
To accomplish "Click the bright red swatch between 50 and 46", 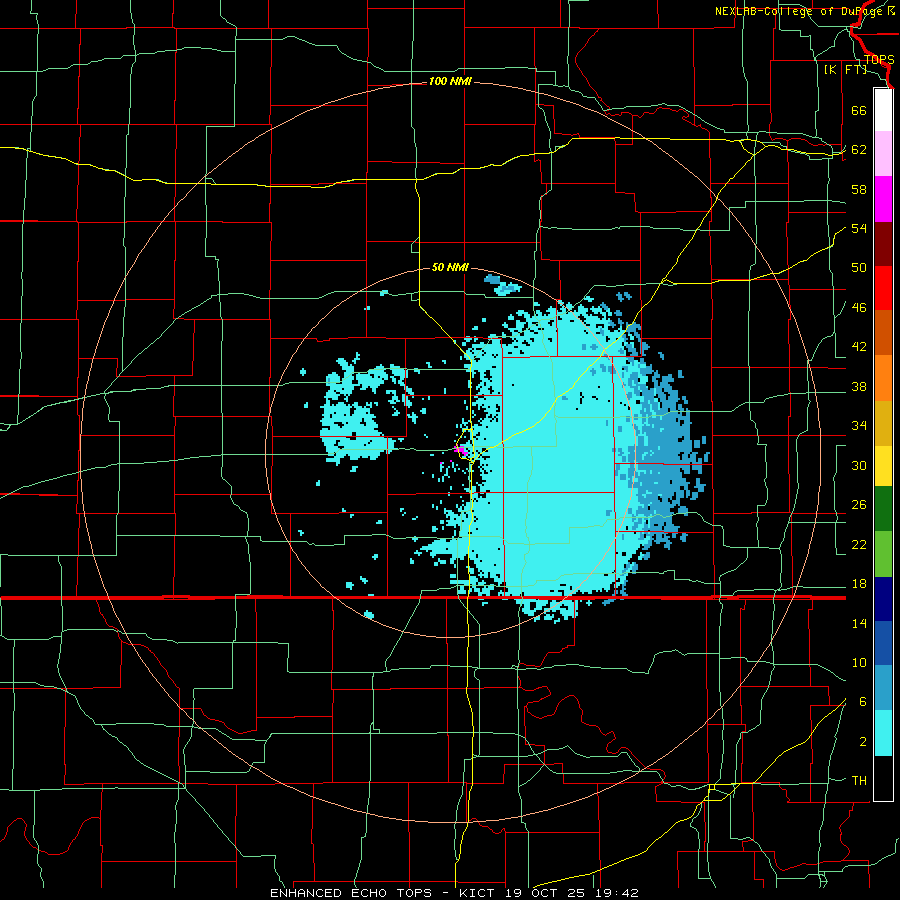I will (x=883, y=288).
